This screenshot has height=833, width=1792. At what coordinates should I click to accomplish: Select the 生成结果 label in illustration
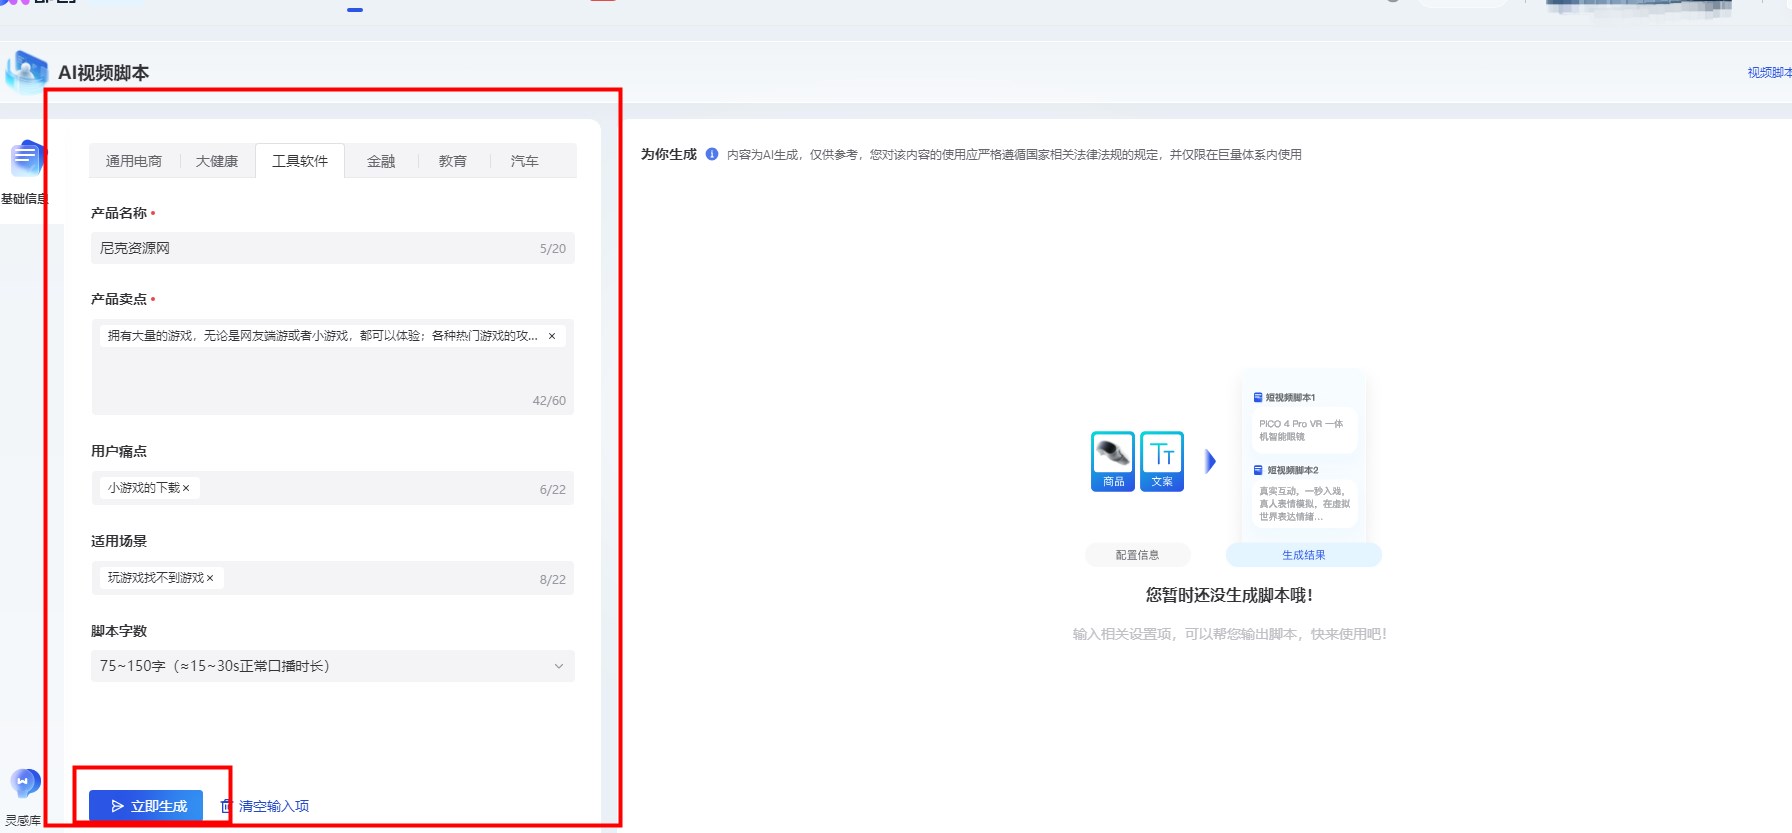tap(1303, 555)
